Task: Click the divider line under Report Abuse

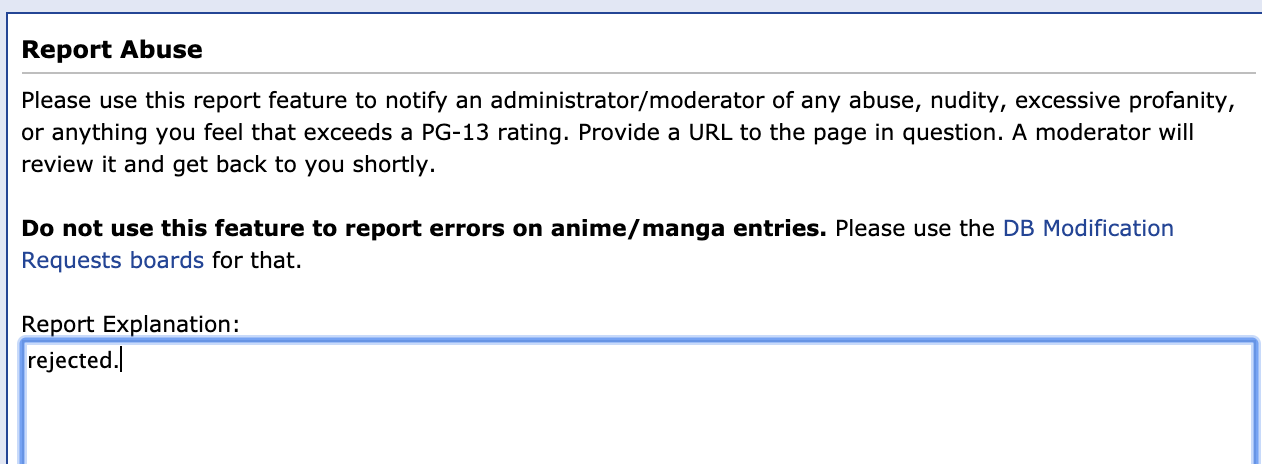Action: point(638,73)
